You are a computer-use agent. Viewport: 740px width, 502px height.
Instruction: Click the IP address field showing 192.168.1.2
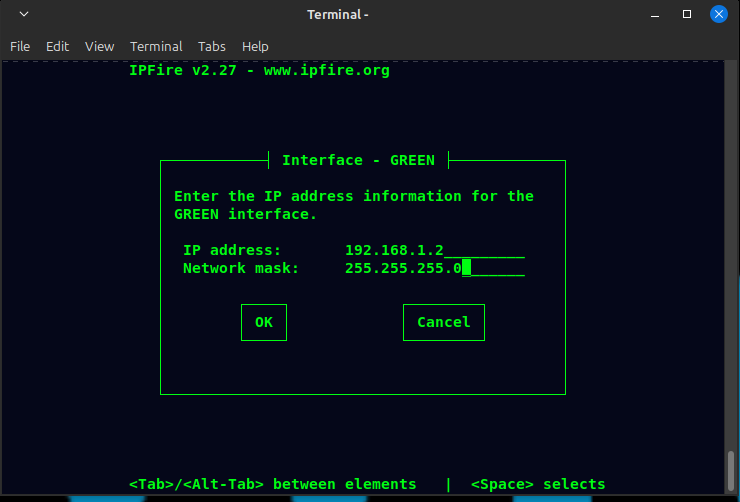(x=434, y=250)
